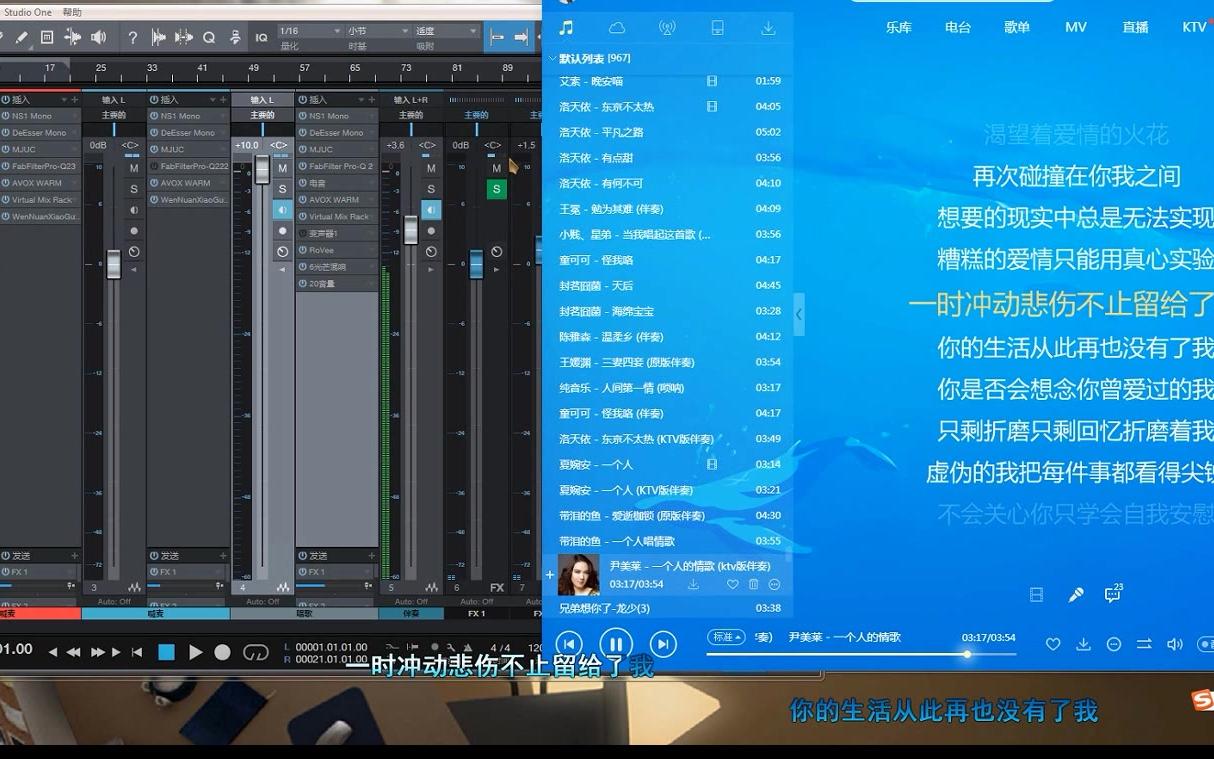Open the Virtual Mix Rack insert in third column

coord(337,216)
